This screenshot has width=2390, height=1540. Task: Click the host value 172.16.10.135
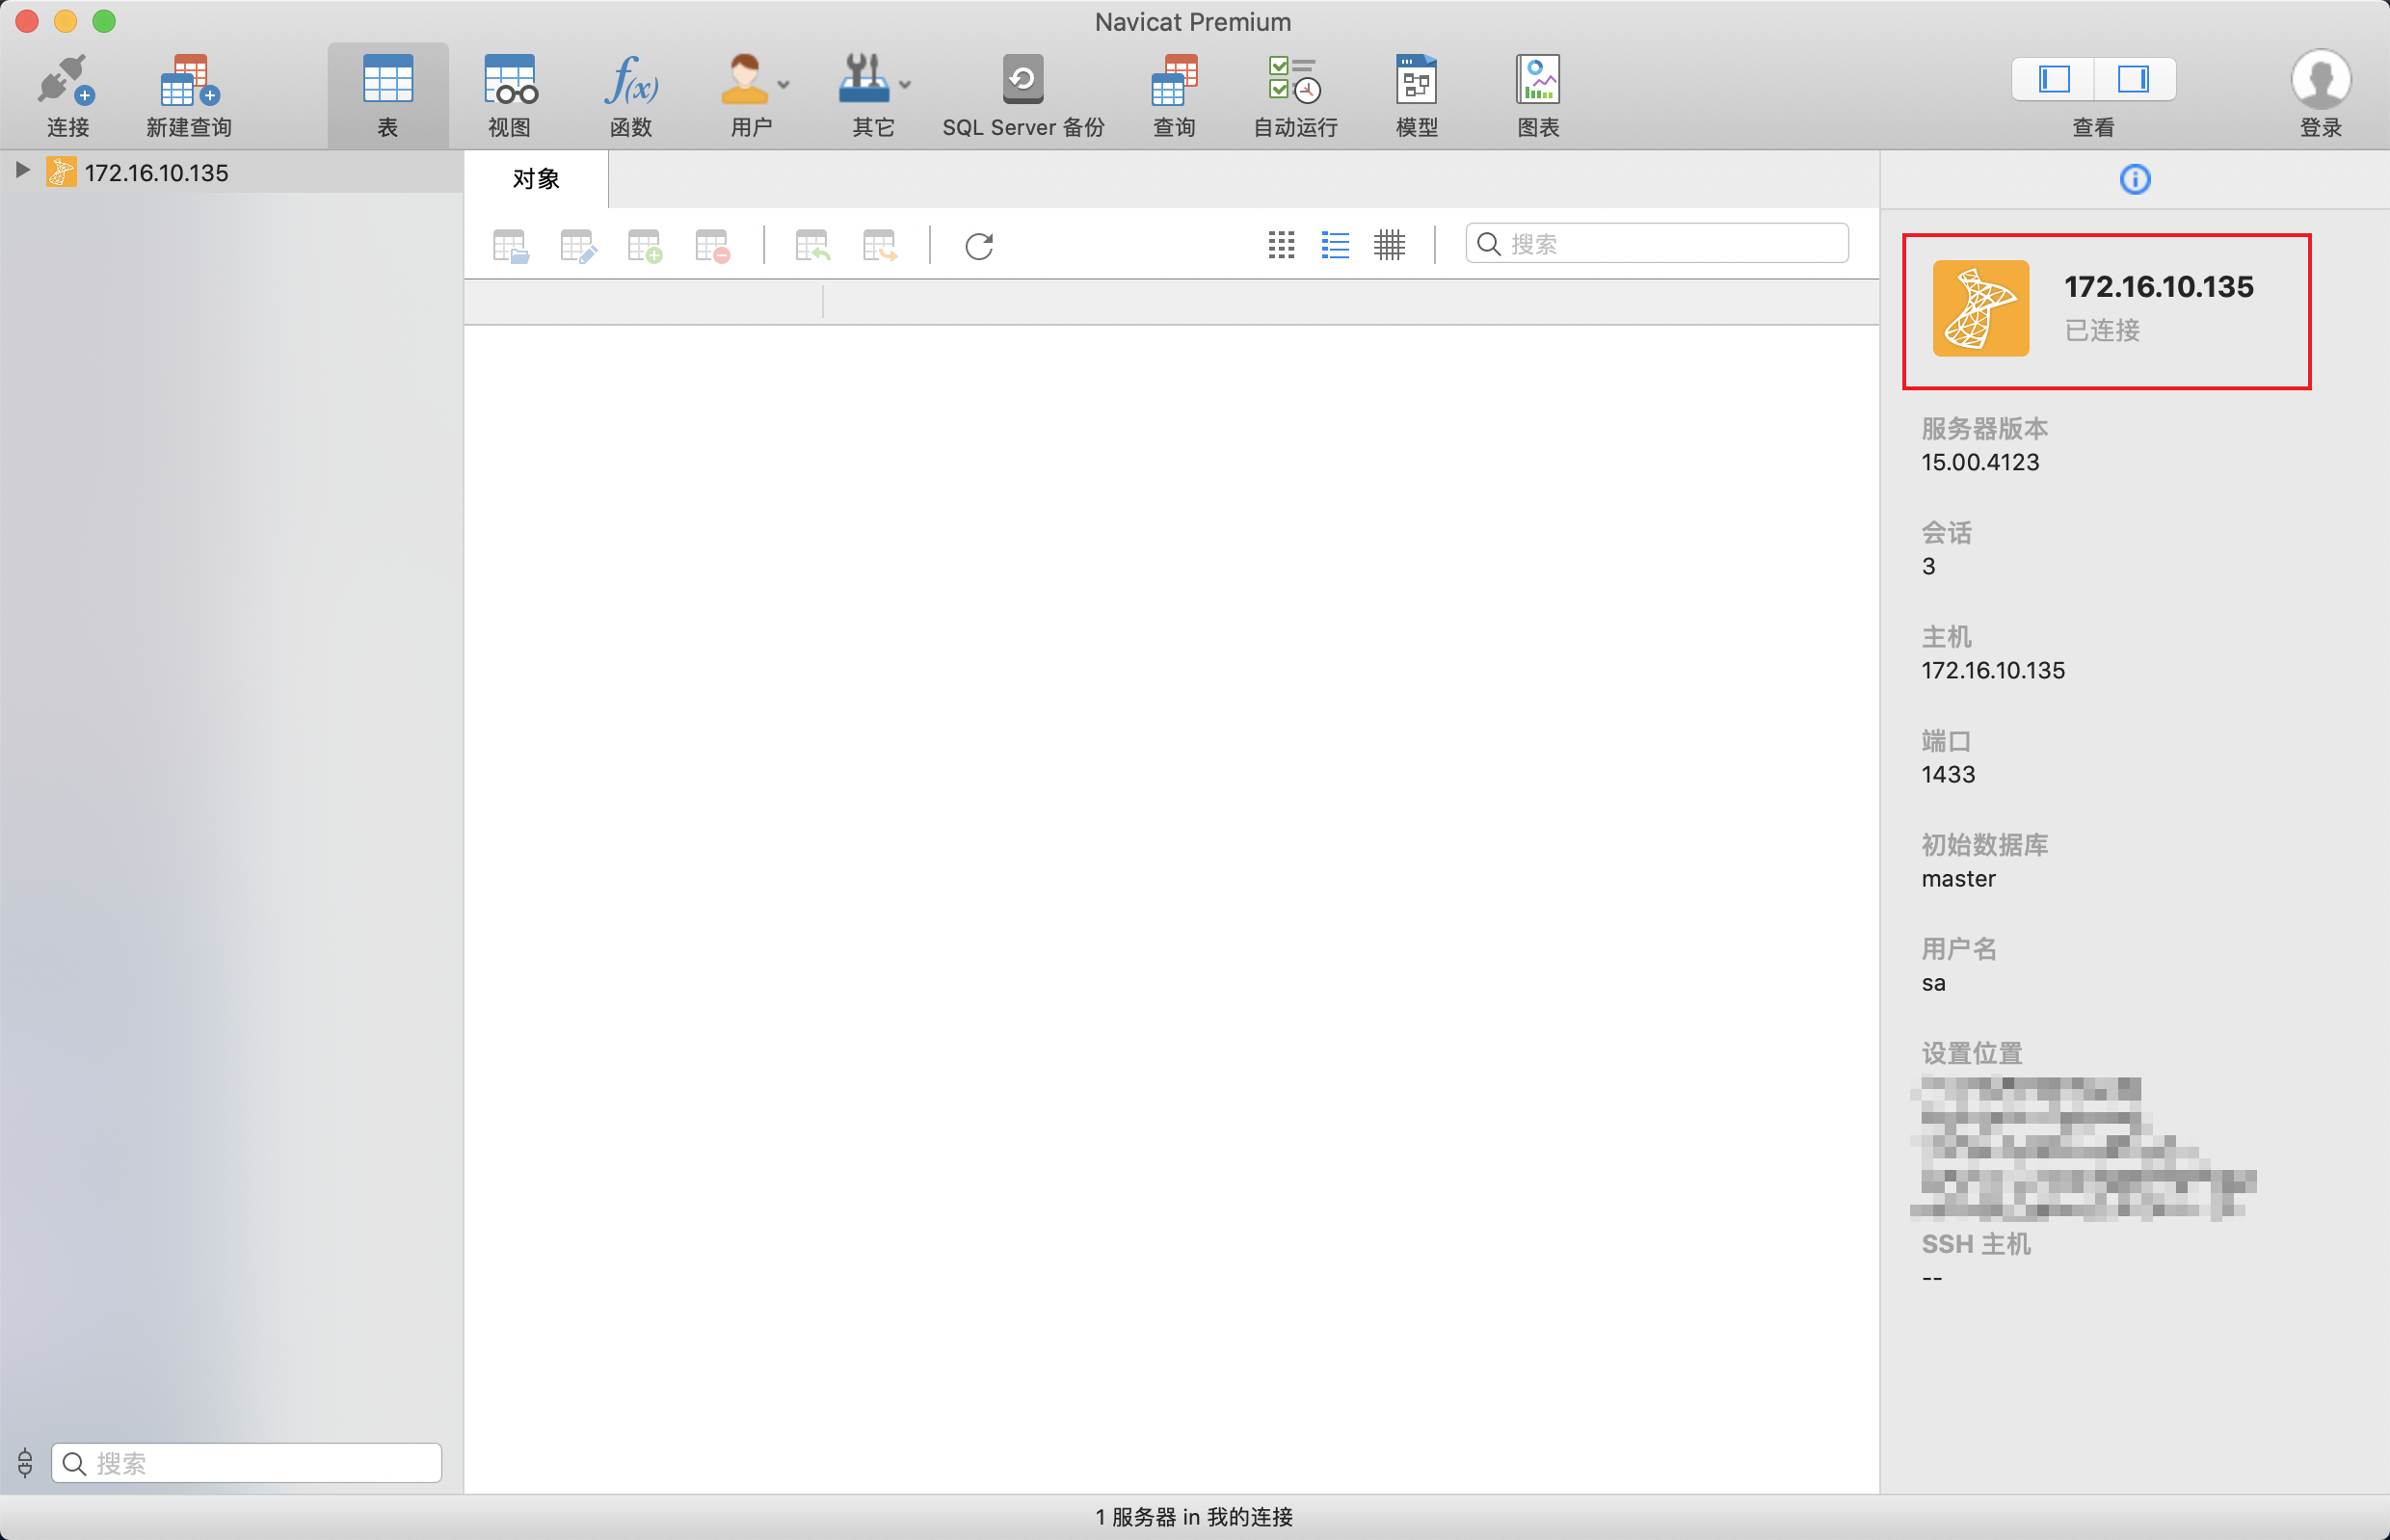[x=1993, y=670]
